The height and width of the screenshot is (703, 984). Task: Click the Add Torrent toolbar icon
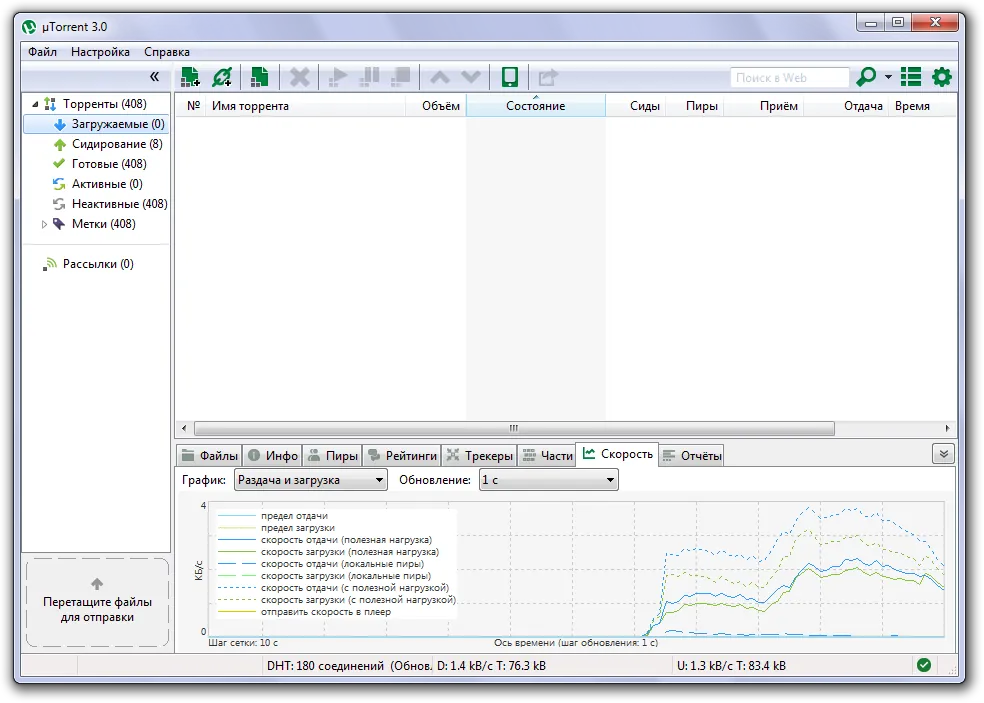[190, 77]
